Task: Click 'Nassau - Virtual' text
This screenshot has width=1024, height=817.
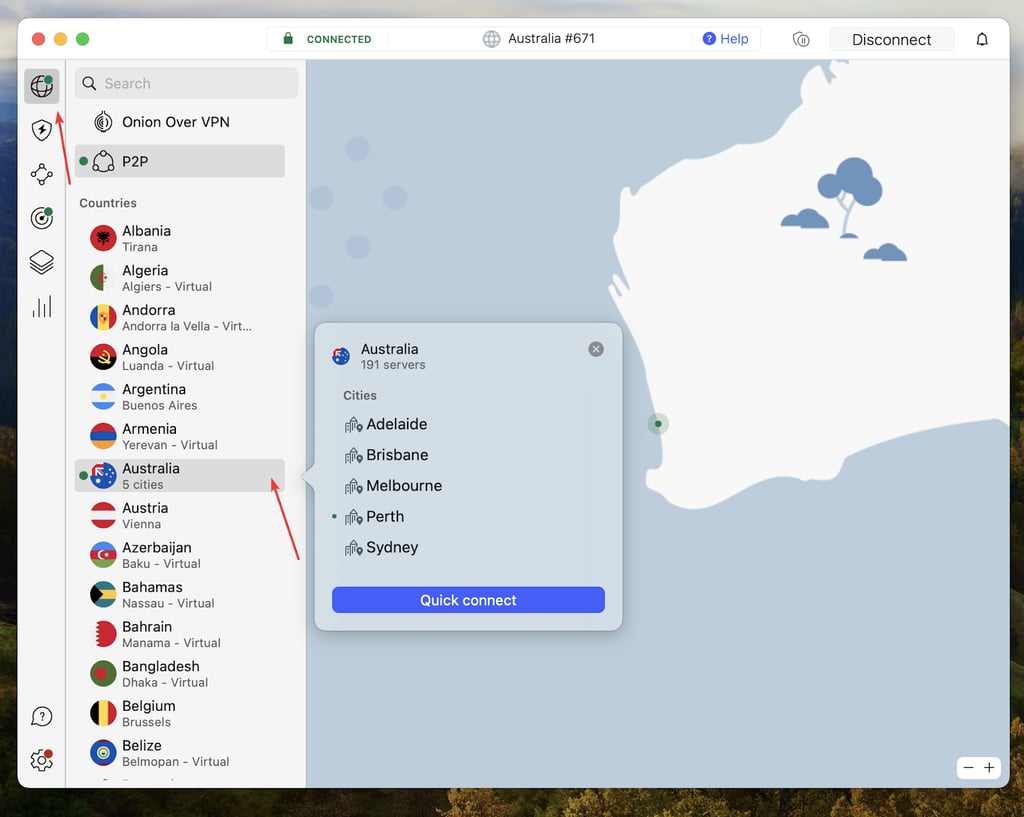Action: coord(168,603)
